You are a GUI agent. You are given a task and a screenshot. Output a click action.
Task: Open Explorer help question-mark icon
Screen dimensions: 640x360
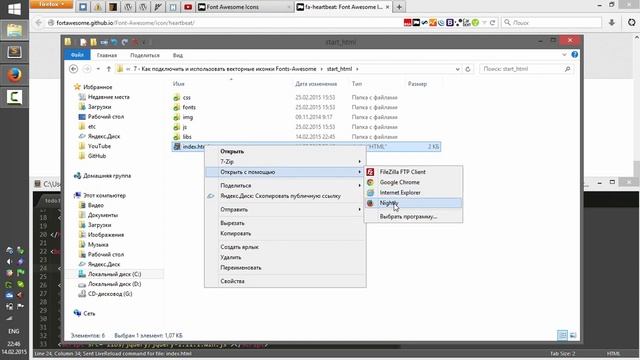(x=575, y=55)
